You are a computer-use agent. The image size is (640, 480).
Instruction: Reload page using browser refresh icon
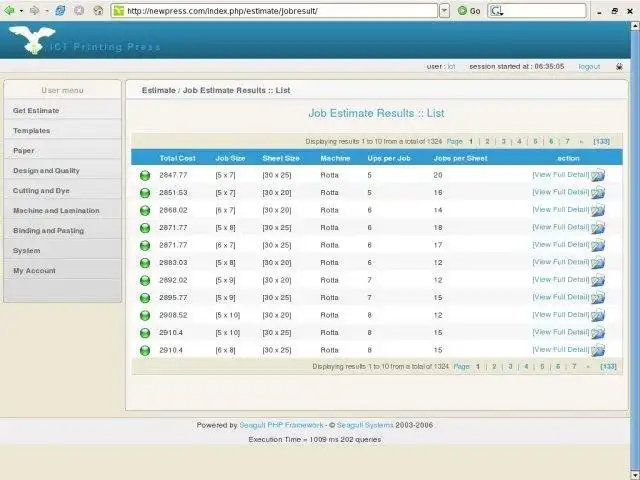[60, 11]
